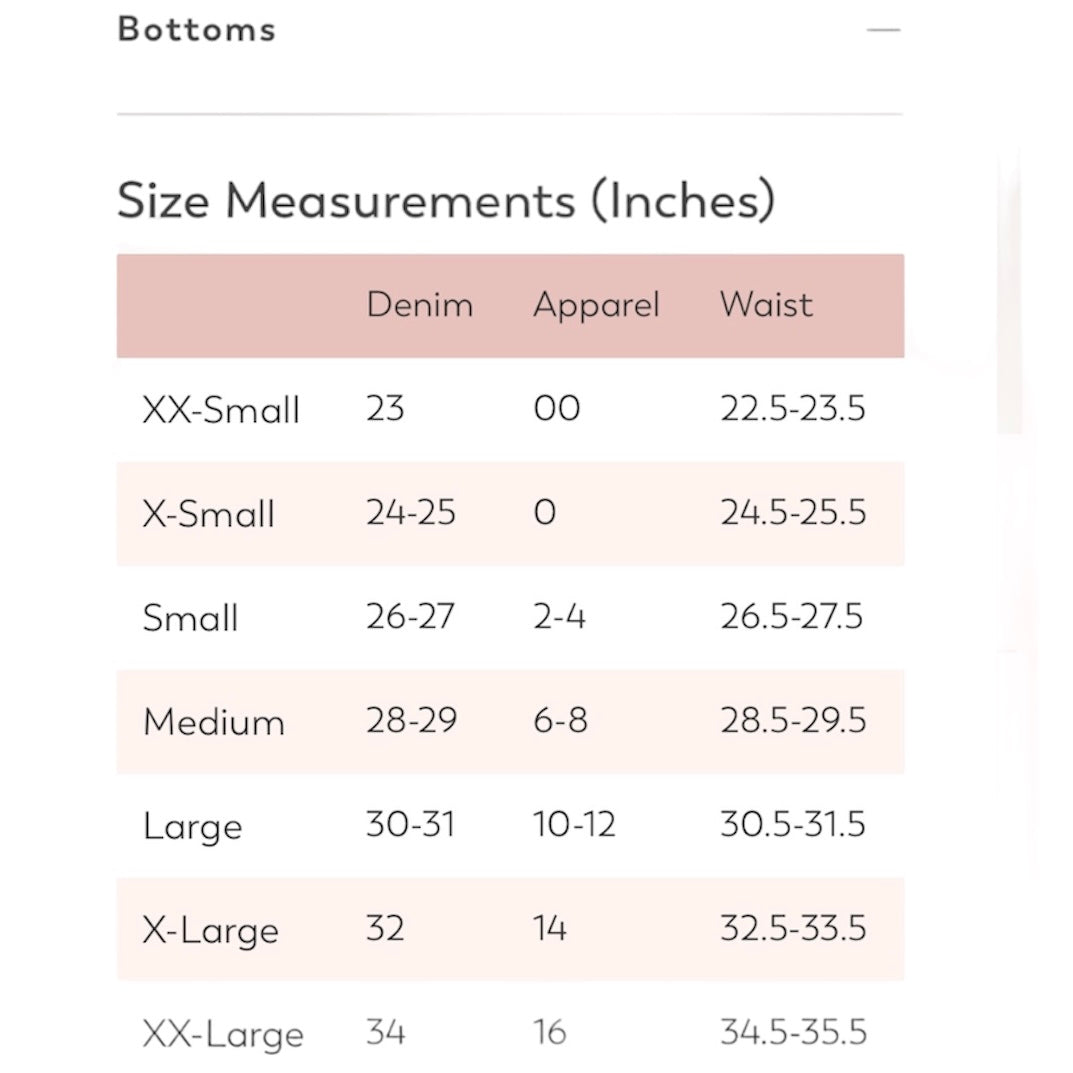The image size is (1073, 1073).
Task: Select the Apparel column header
Action: (x=596, y=305)
